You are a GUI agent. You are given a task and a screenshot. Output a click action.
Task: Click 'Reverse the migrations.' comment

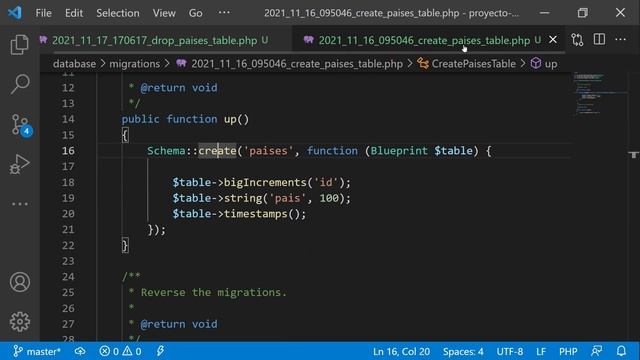pos(213,292)
